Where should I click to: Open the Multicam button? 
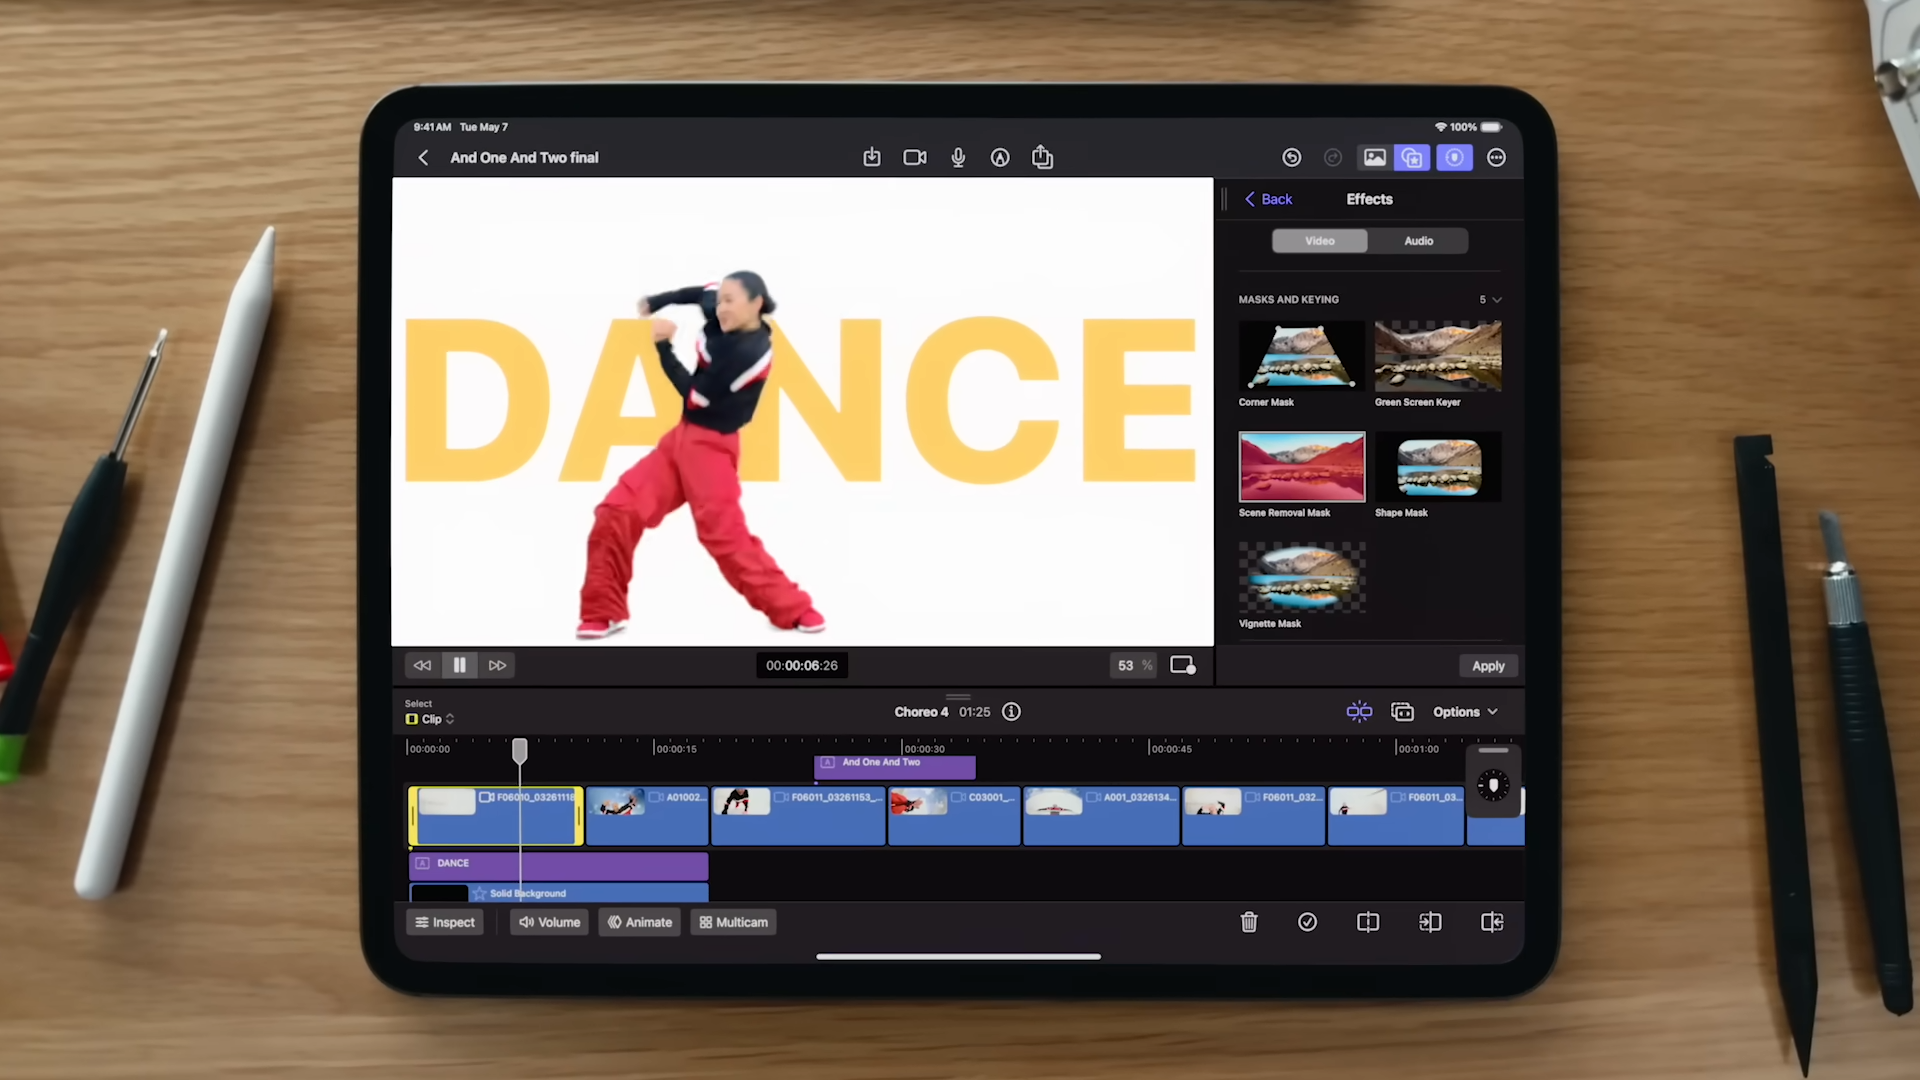point(734,922)
